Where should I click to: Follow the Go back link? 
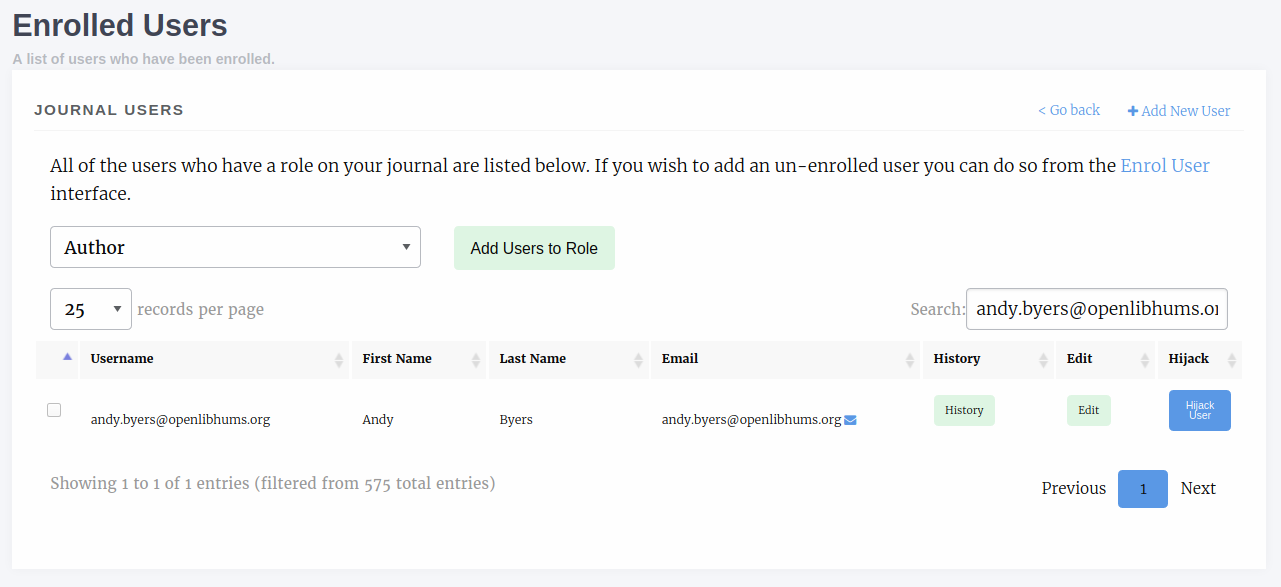1069,110
